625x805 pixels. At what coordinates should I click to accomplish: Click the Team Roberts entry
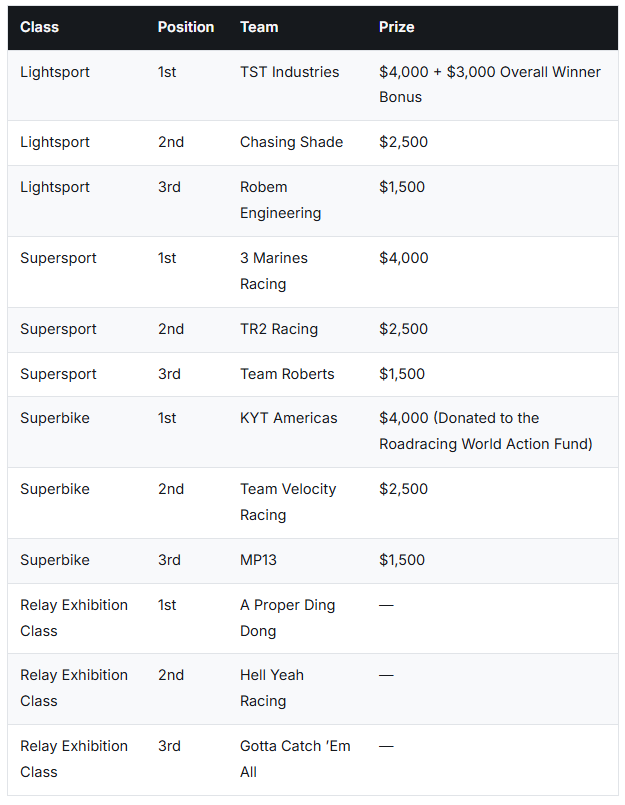tap(287, 374)
